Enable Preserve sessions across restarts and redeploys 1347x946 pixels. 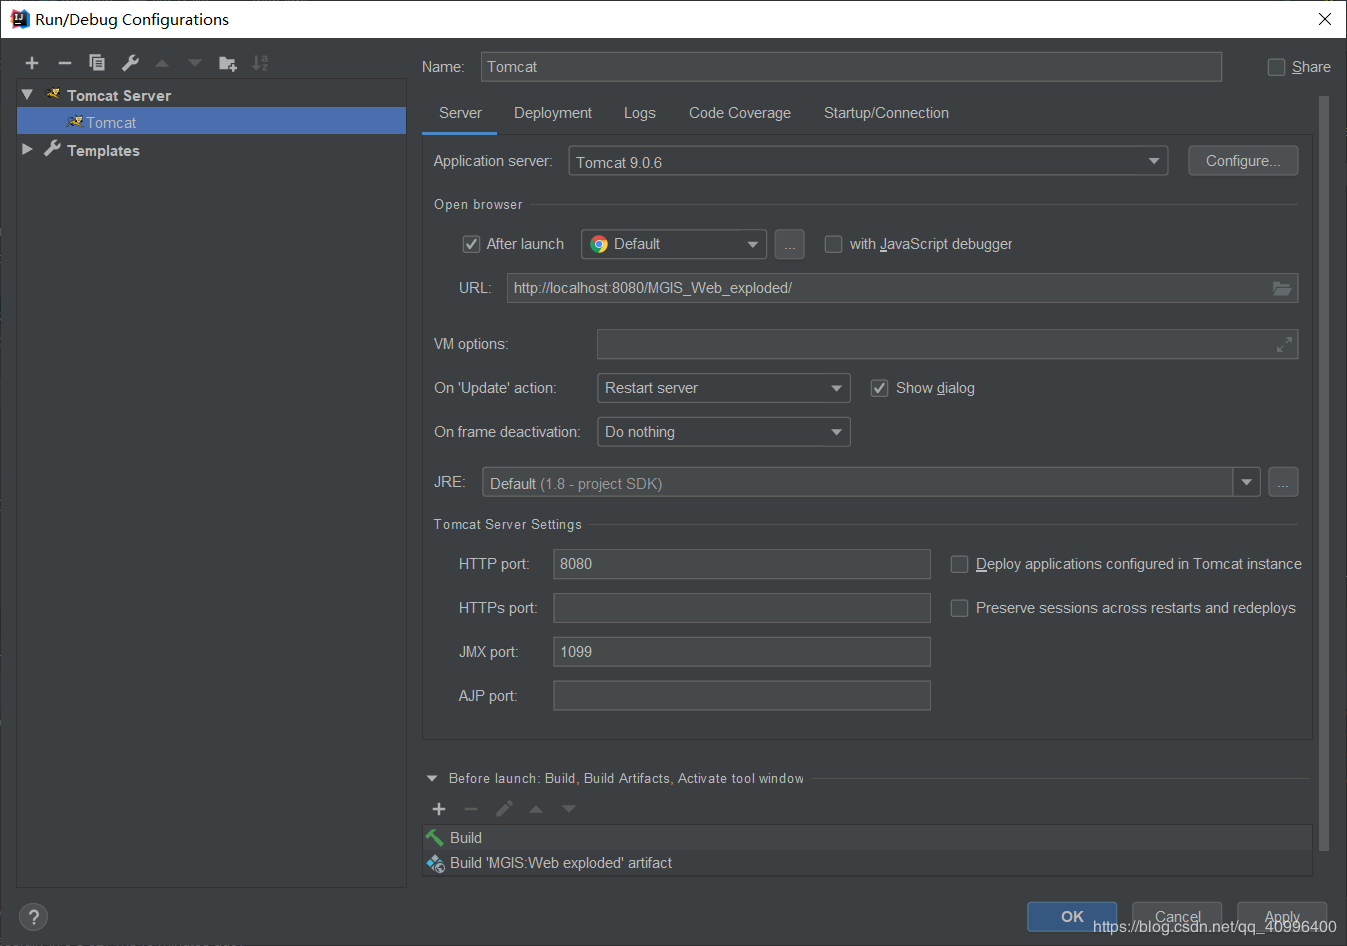959,608
